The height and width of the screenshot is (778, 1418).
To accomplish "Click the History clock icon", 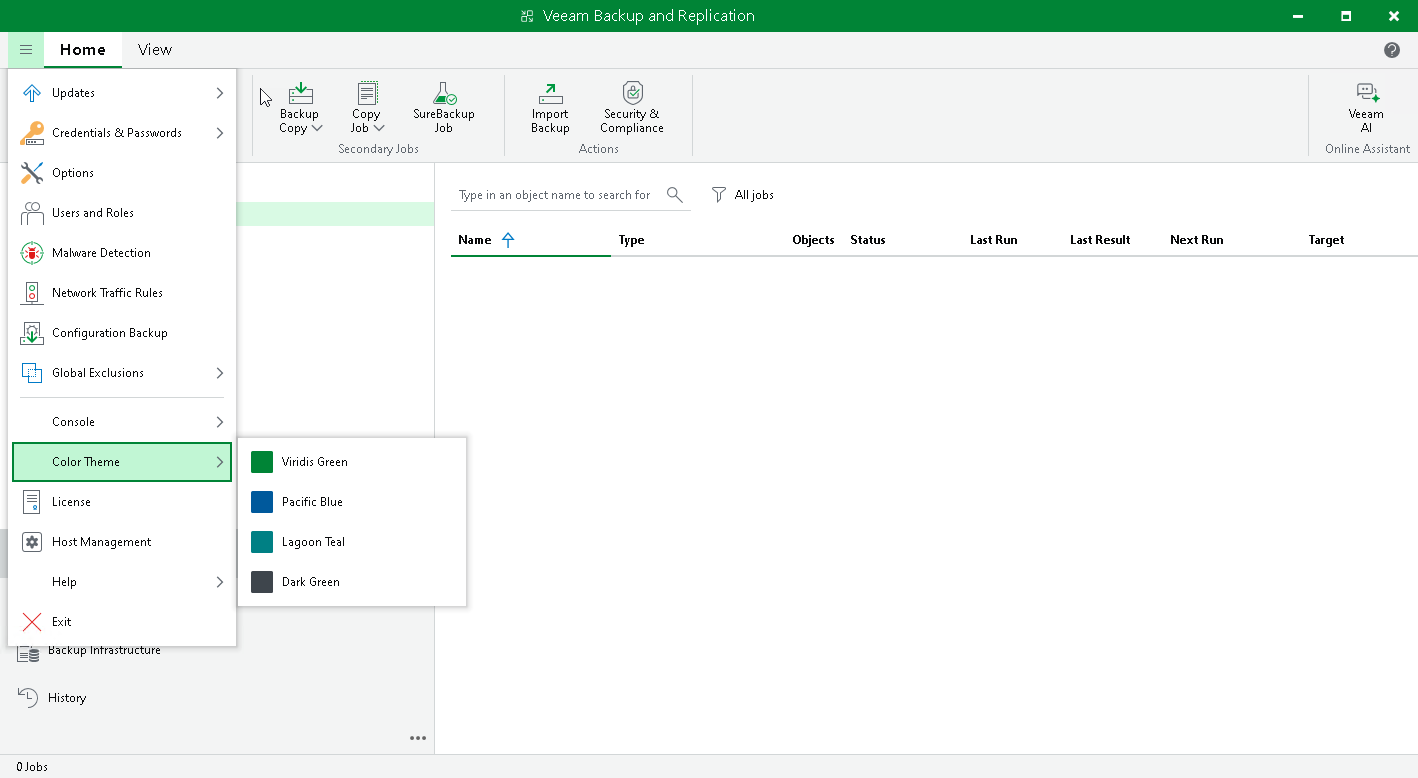I will (x=28, y=698).
